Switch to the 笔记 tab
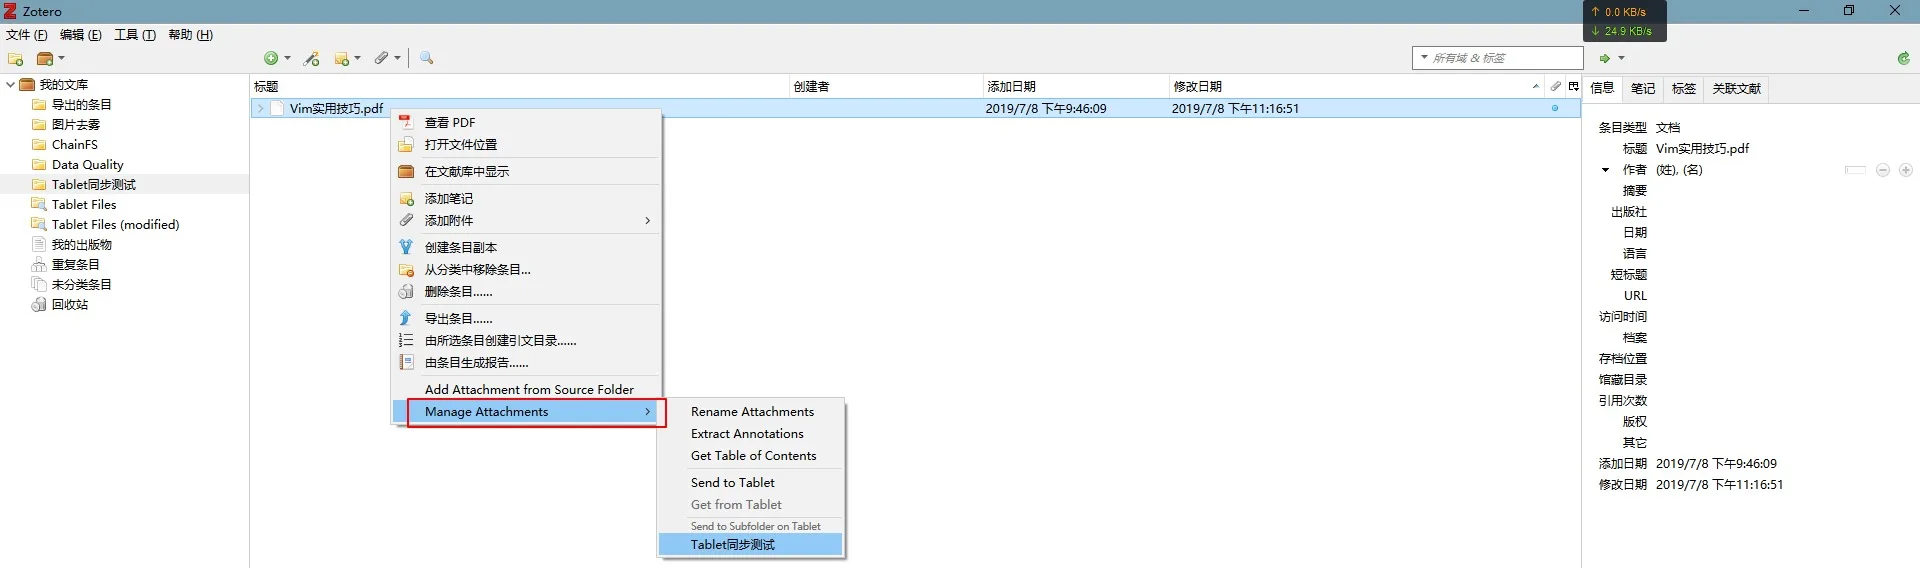This screenshot has width=1920, height=568. (1643, 89)
